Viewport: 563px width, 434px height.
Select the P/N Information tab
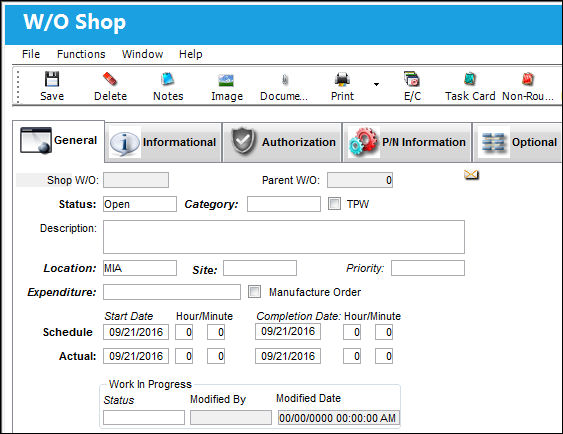[407, 143]
